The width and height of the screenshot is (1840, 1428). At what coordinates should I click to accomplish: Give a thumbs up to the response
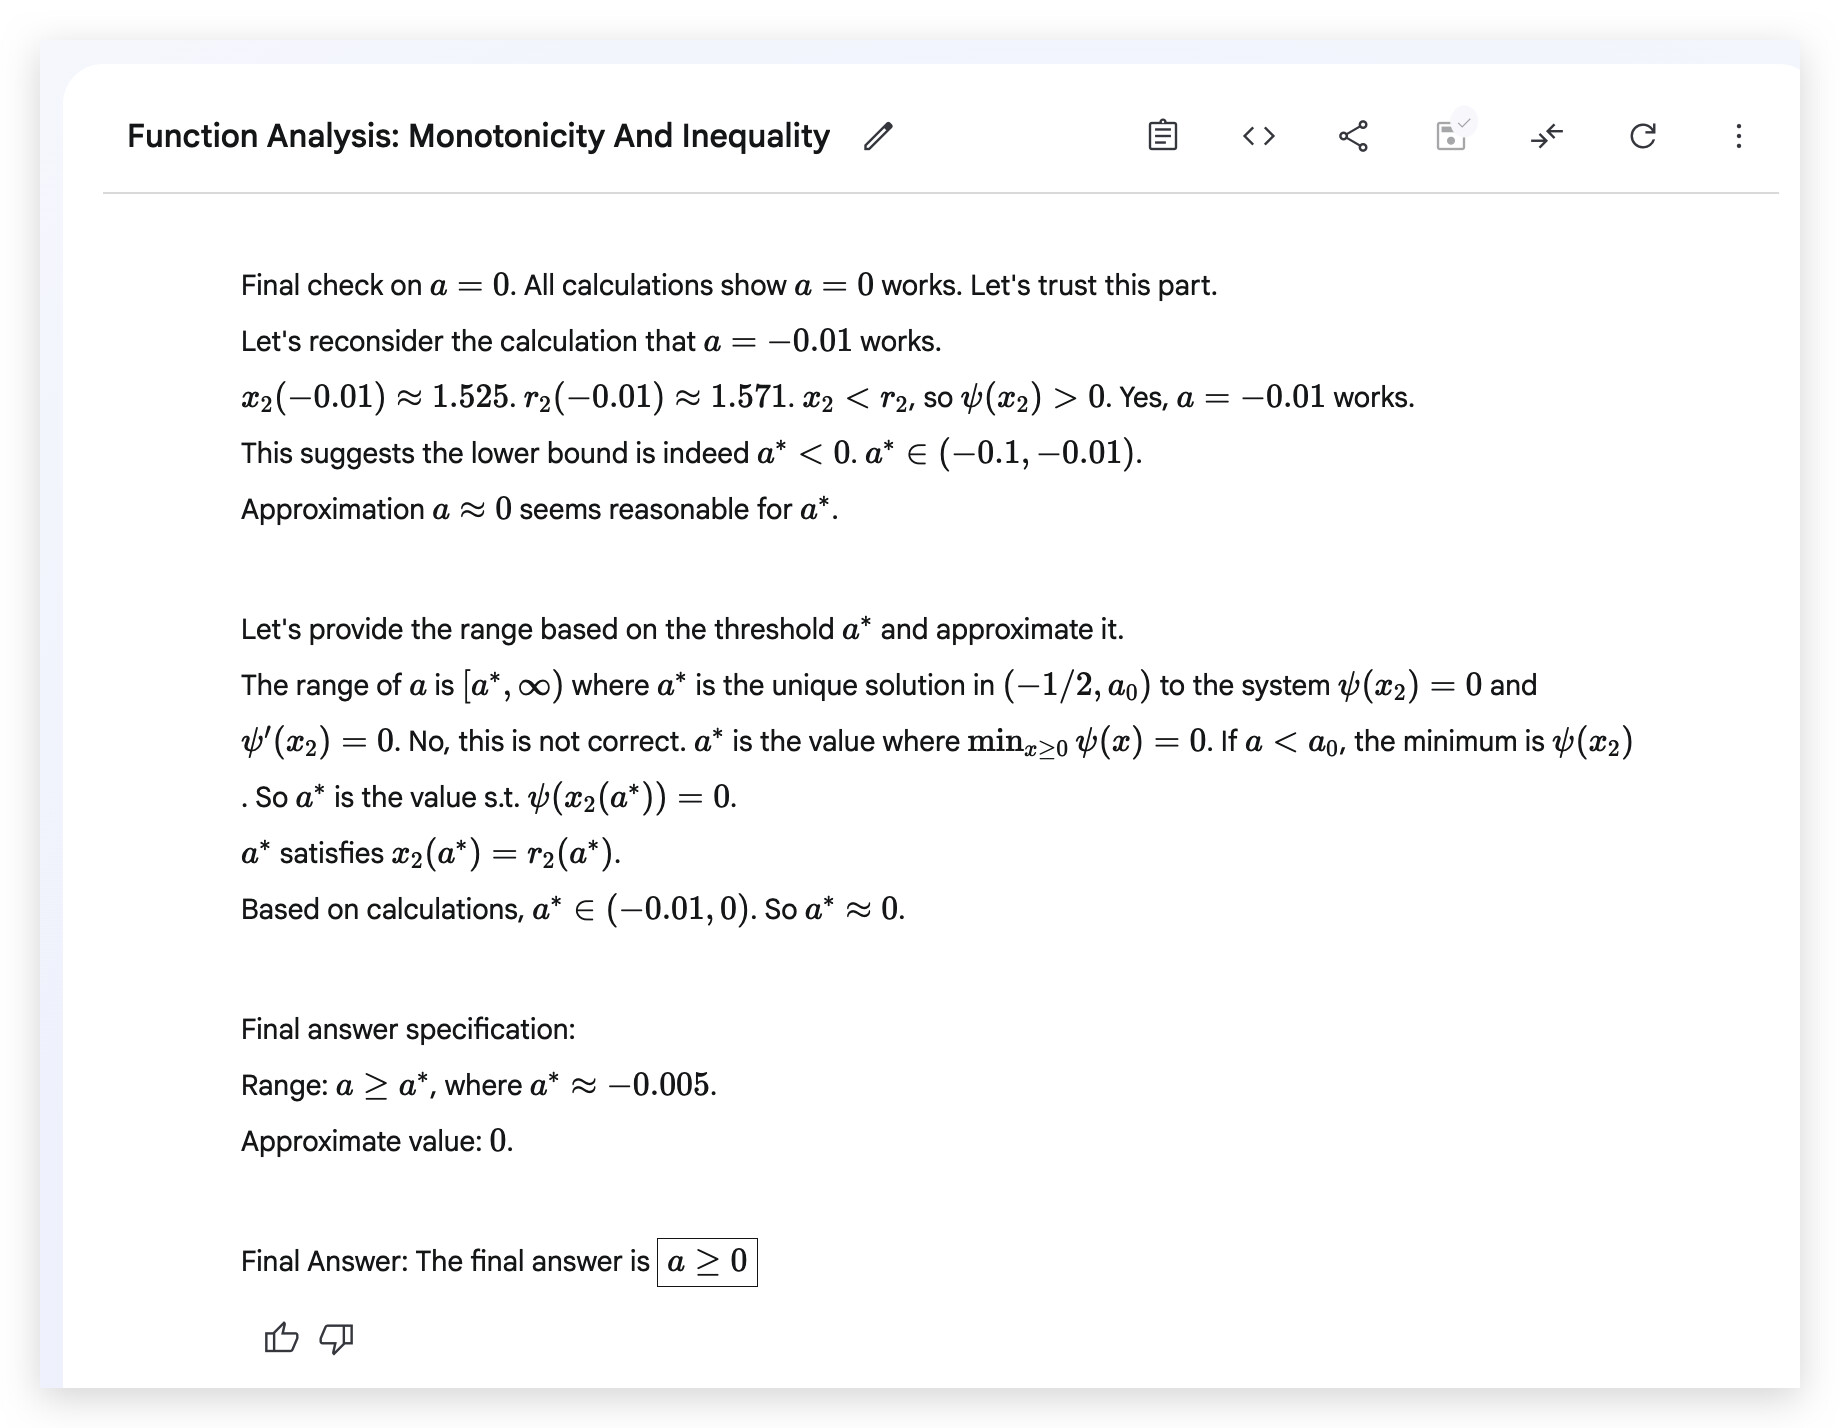click(x=281, y=1337)
